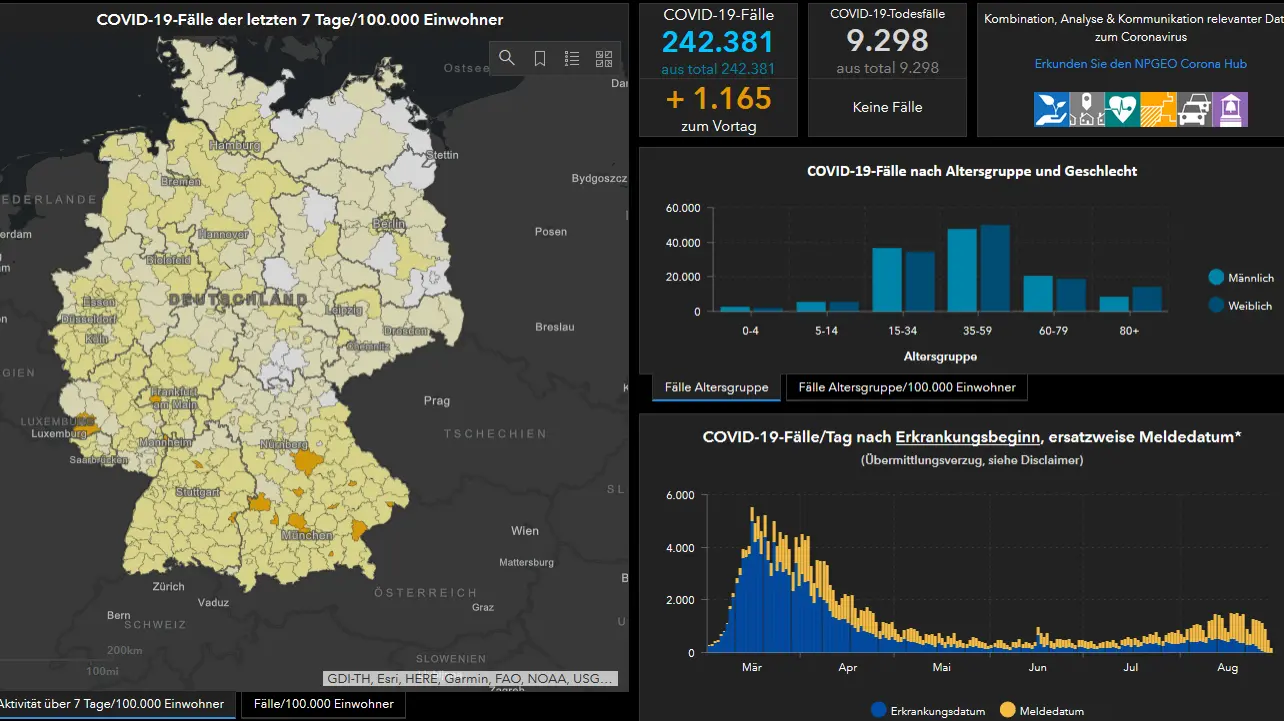Open the NPGEO Corona Hub link

tap(1140, 64)
